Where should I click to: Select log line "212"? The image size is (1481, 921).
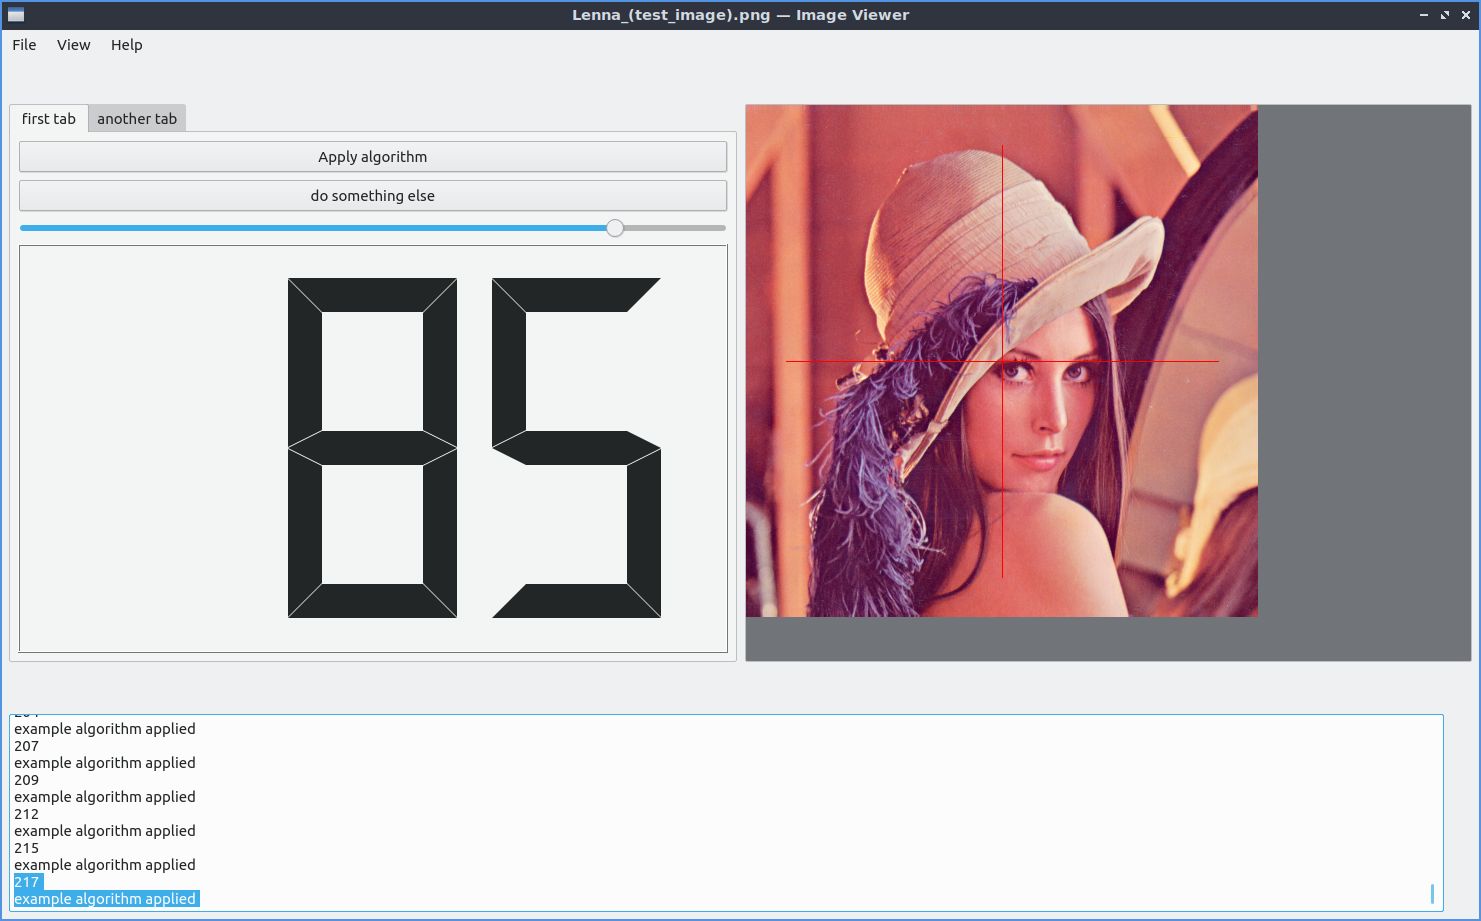(27, 814)
